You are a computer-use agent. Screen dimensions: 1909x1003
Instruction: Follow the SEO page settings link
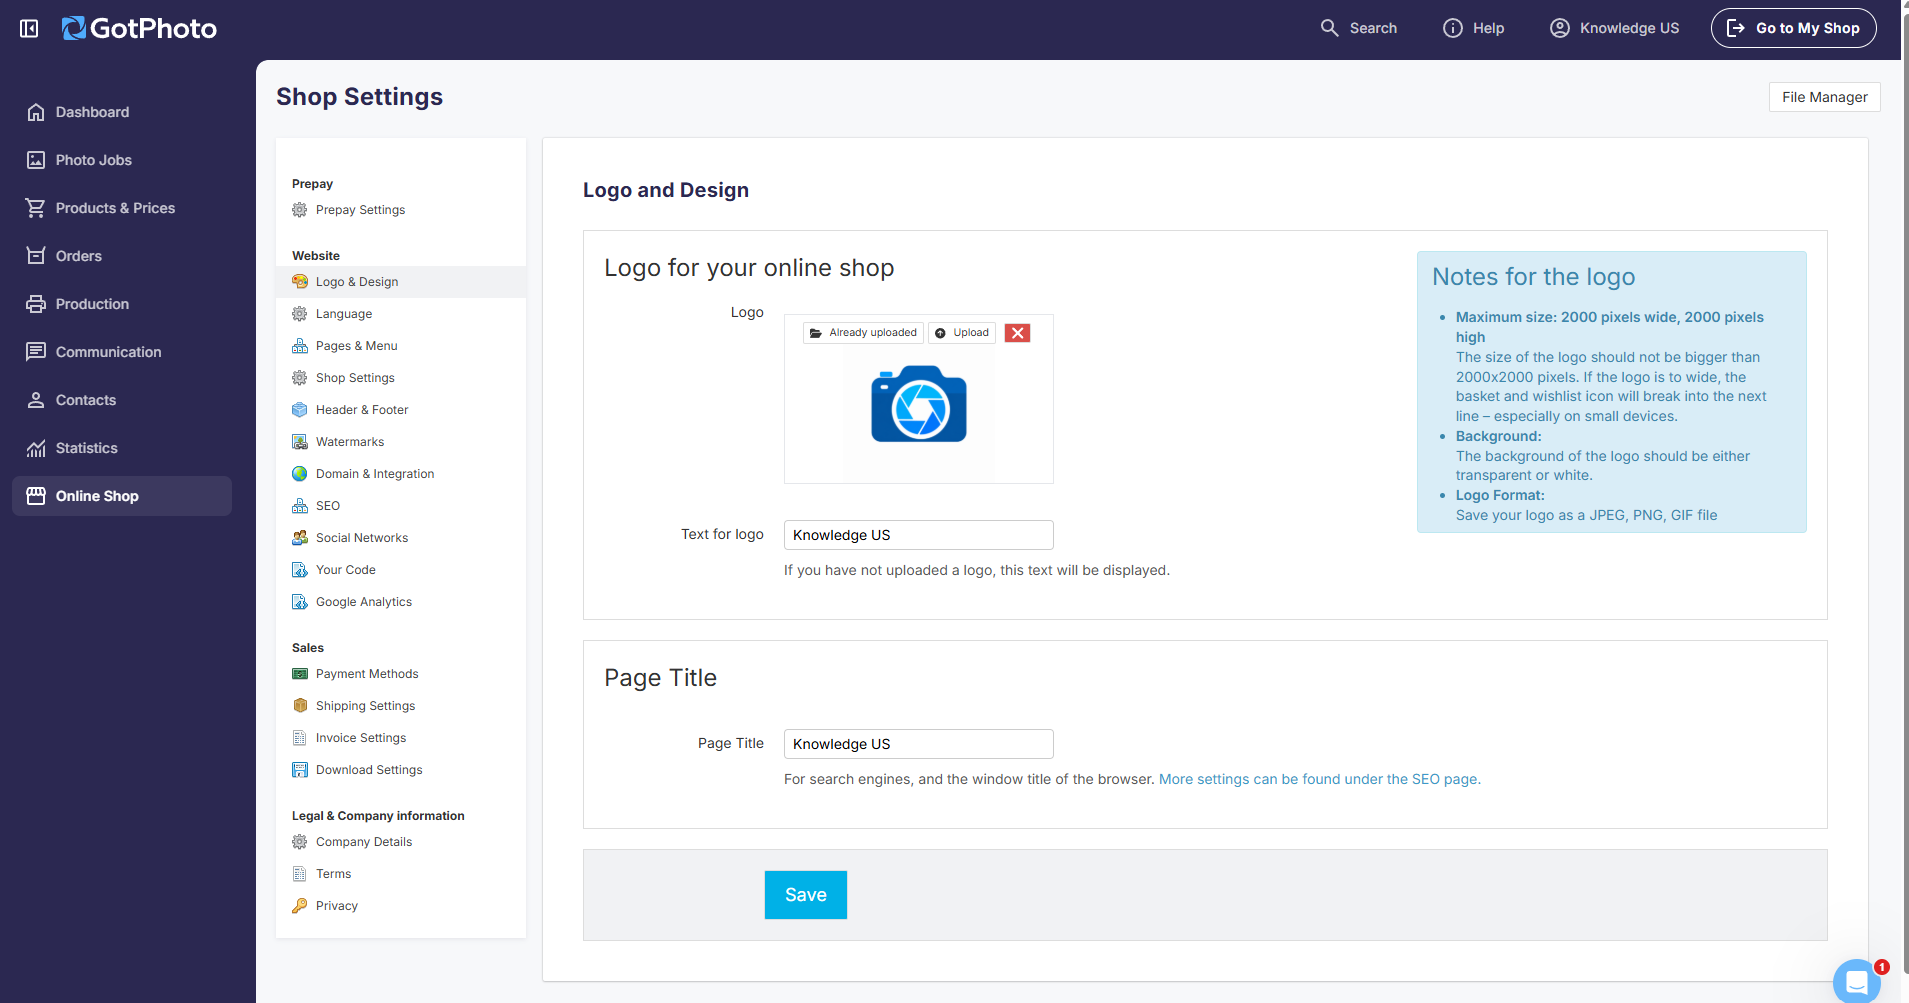tap(1320, 779)
